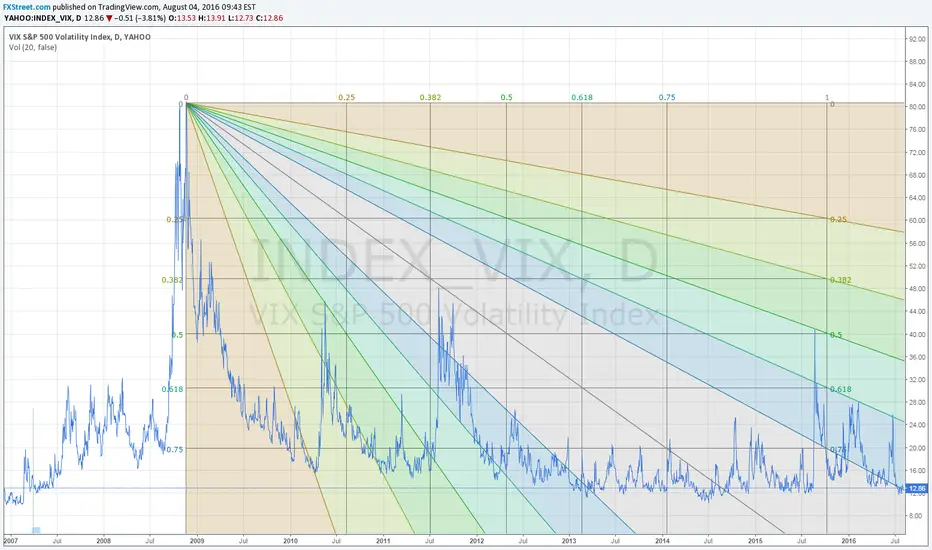This screenshot has width=932, height=550.
Task: Click the 20.00 price axis label
Action: pyautogui.click(x=917, y=448)
